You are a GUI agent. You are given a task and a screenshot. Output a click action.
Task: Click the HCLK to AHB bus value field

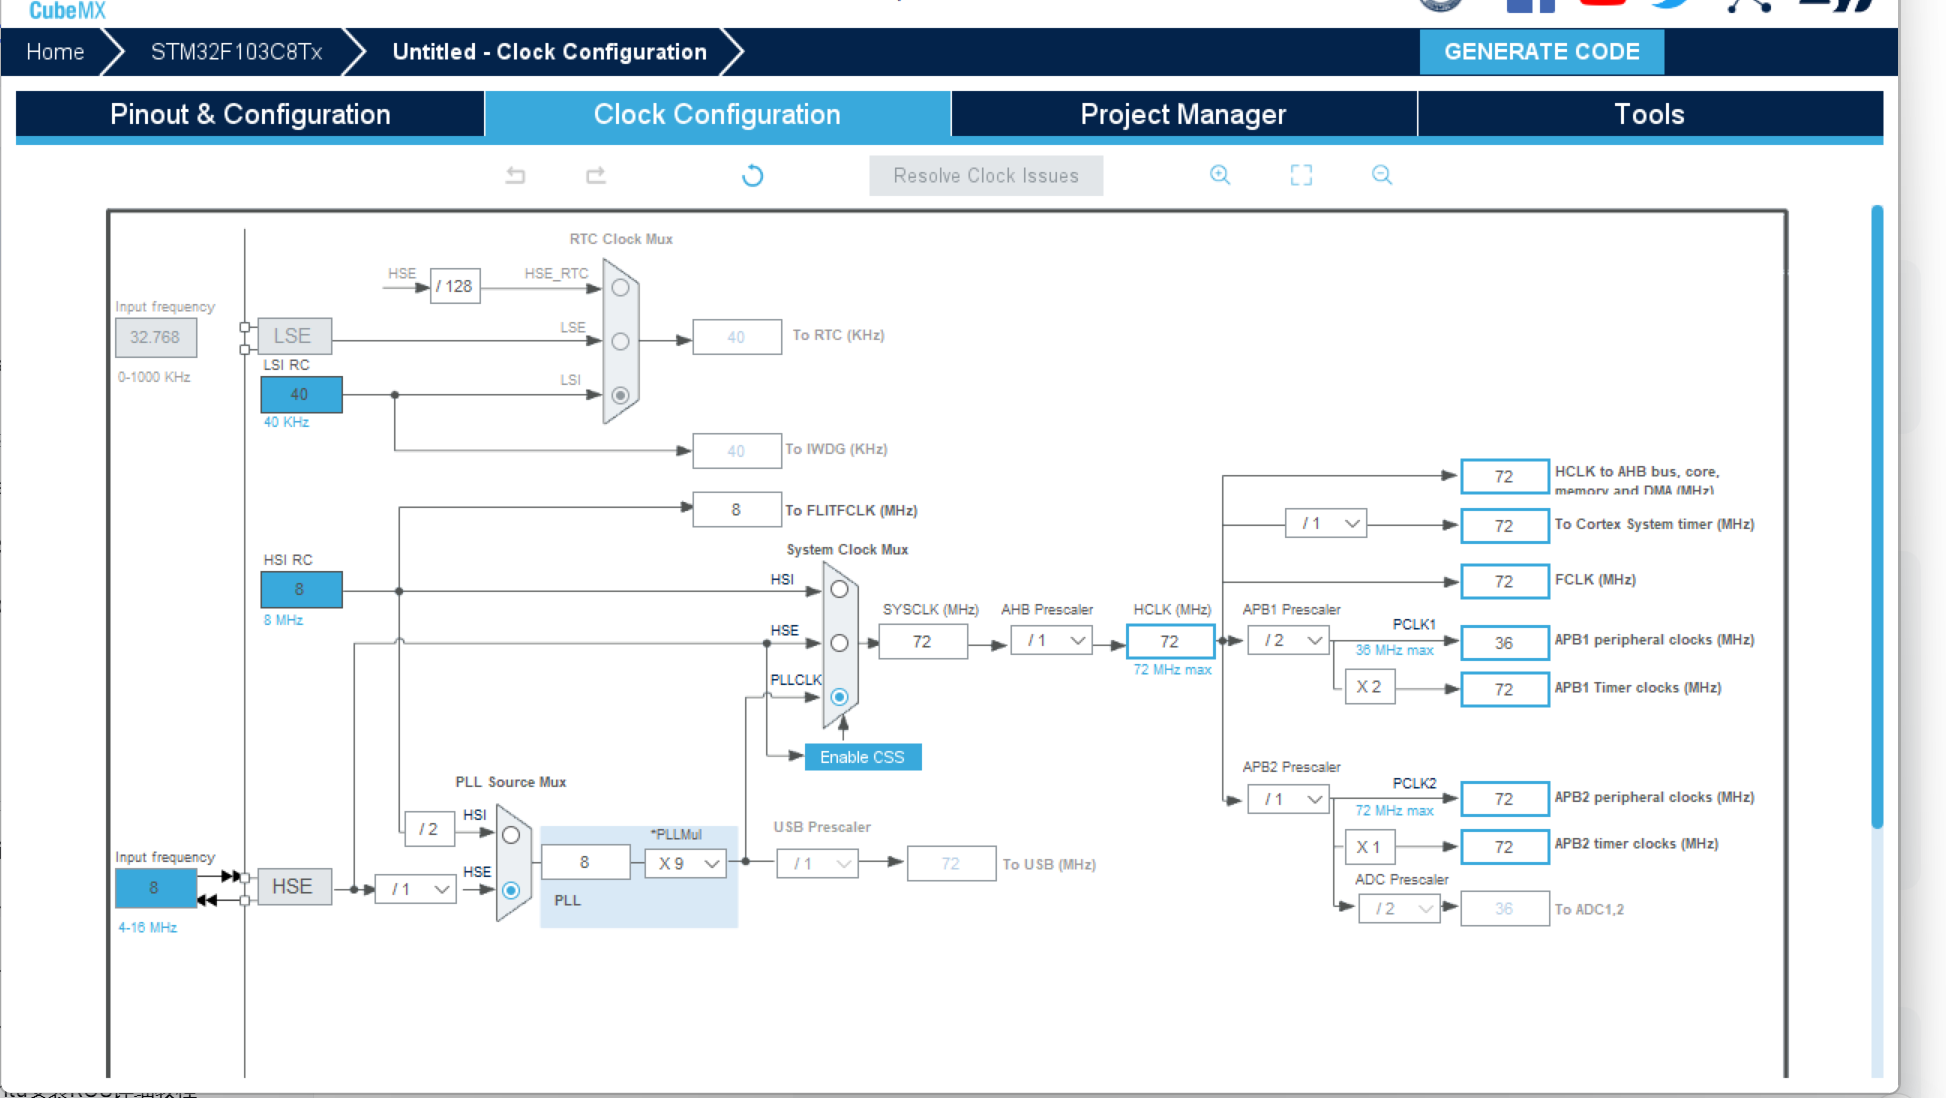coord(1504,476)
